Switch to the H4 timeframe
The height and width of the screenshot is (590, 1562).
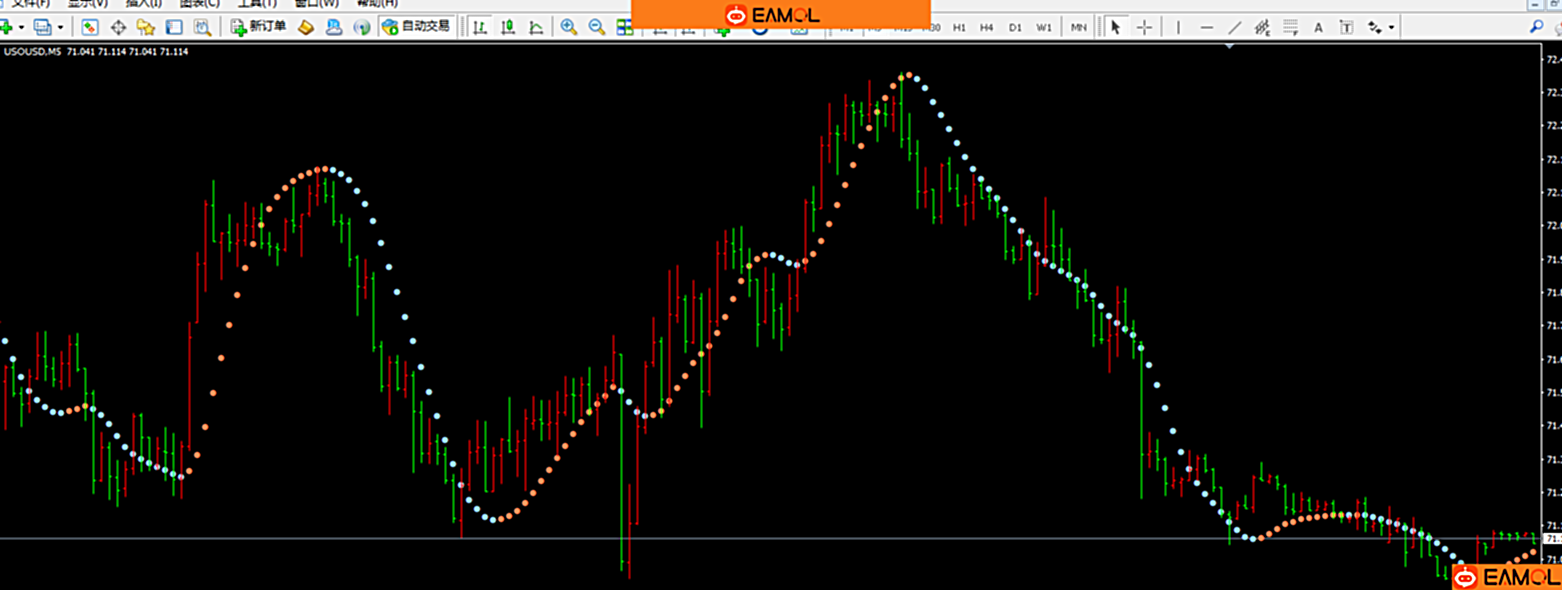[x=987, y=28]
